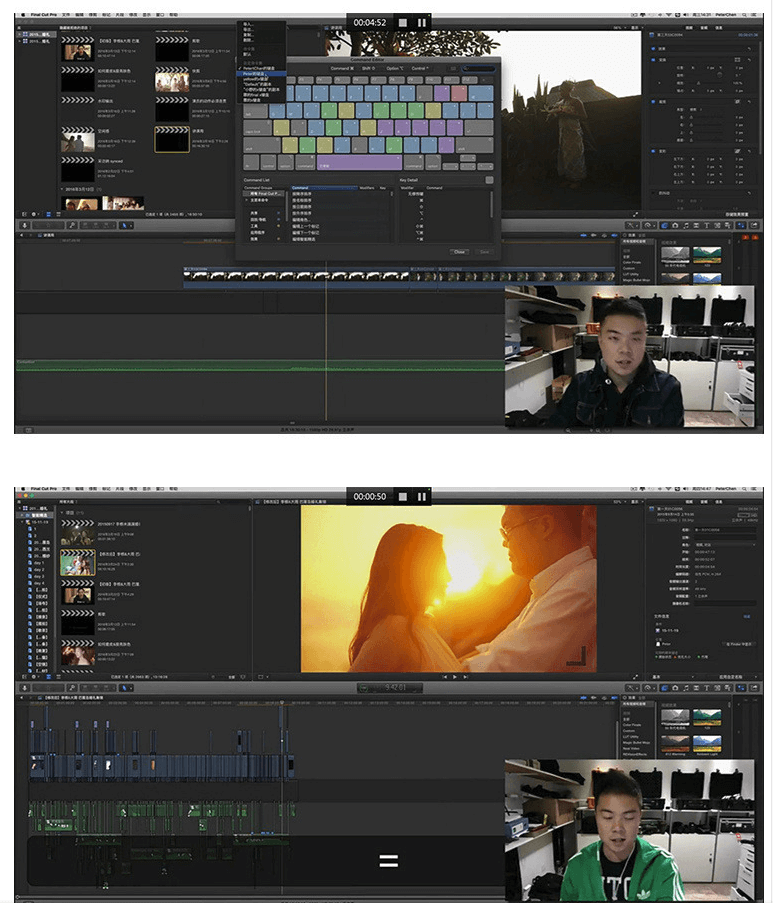Toggle the Shift modifier in Command Editor
This screenshot has height=903, width=773.
pos(368,69)
